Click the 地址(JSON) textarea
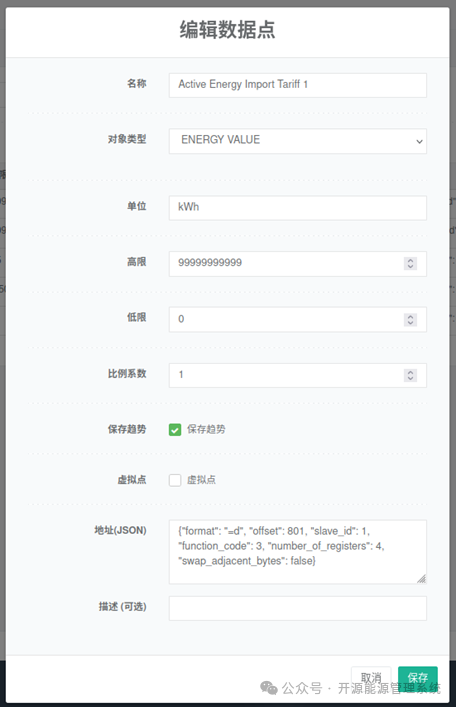 pyautogui.click(x=298, y=552)
